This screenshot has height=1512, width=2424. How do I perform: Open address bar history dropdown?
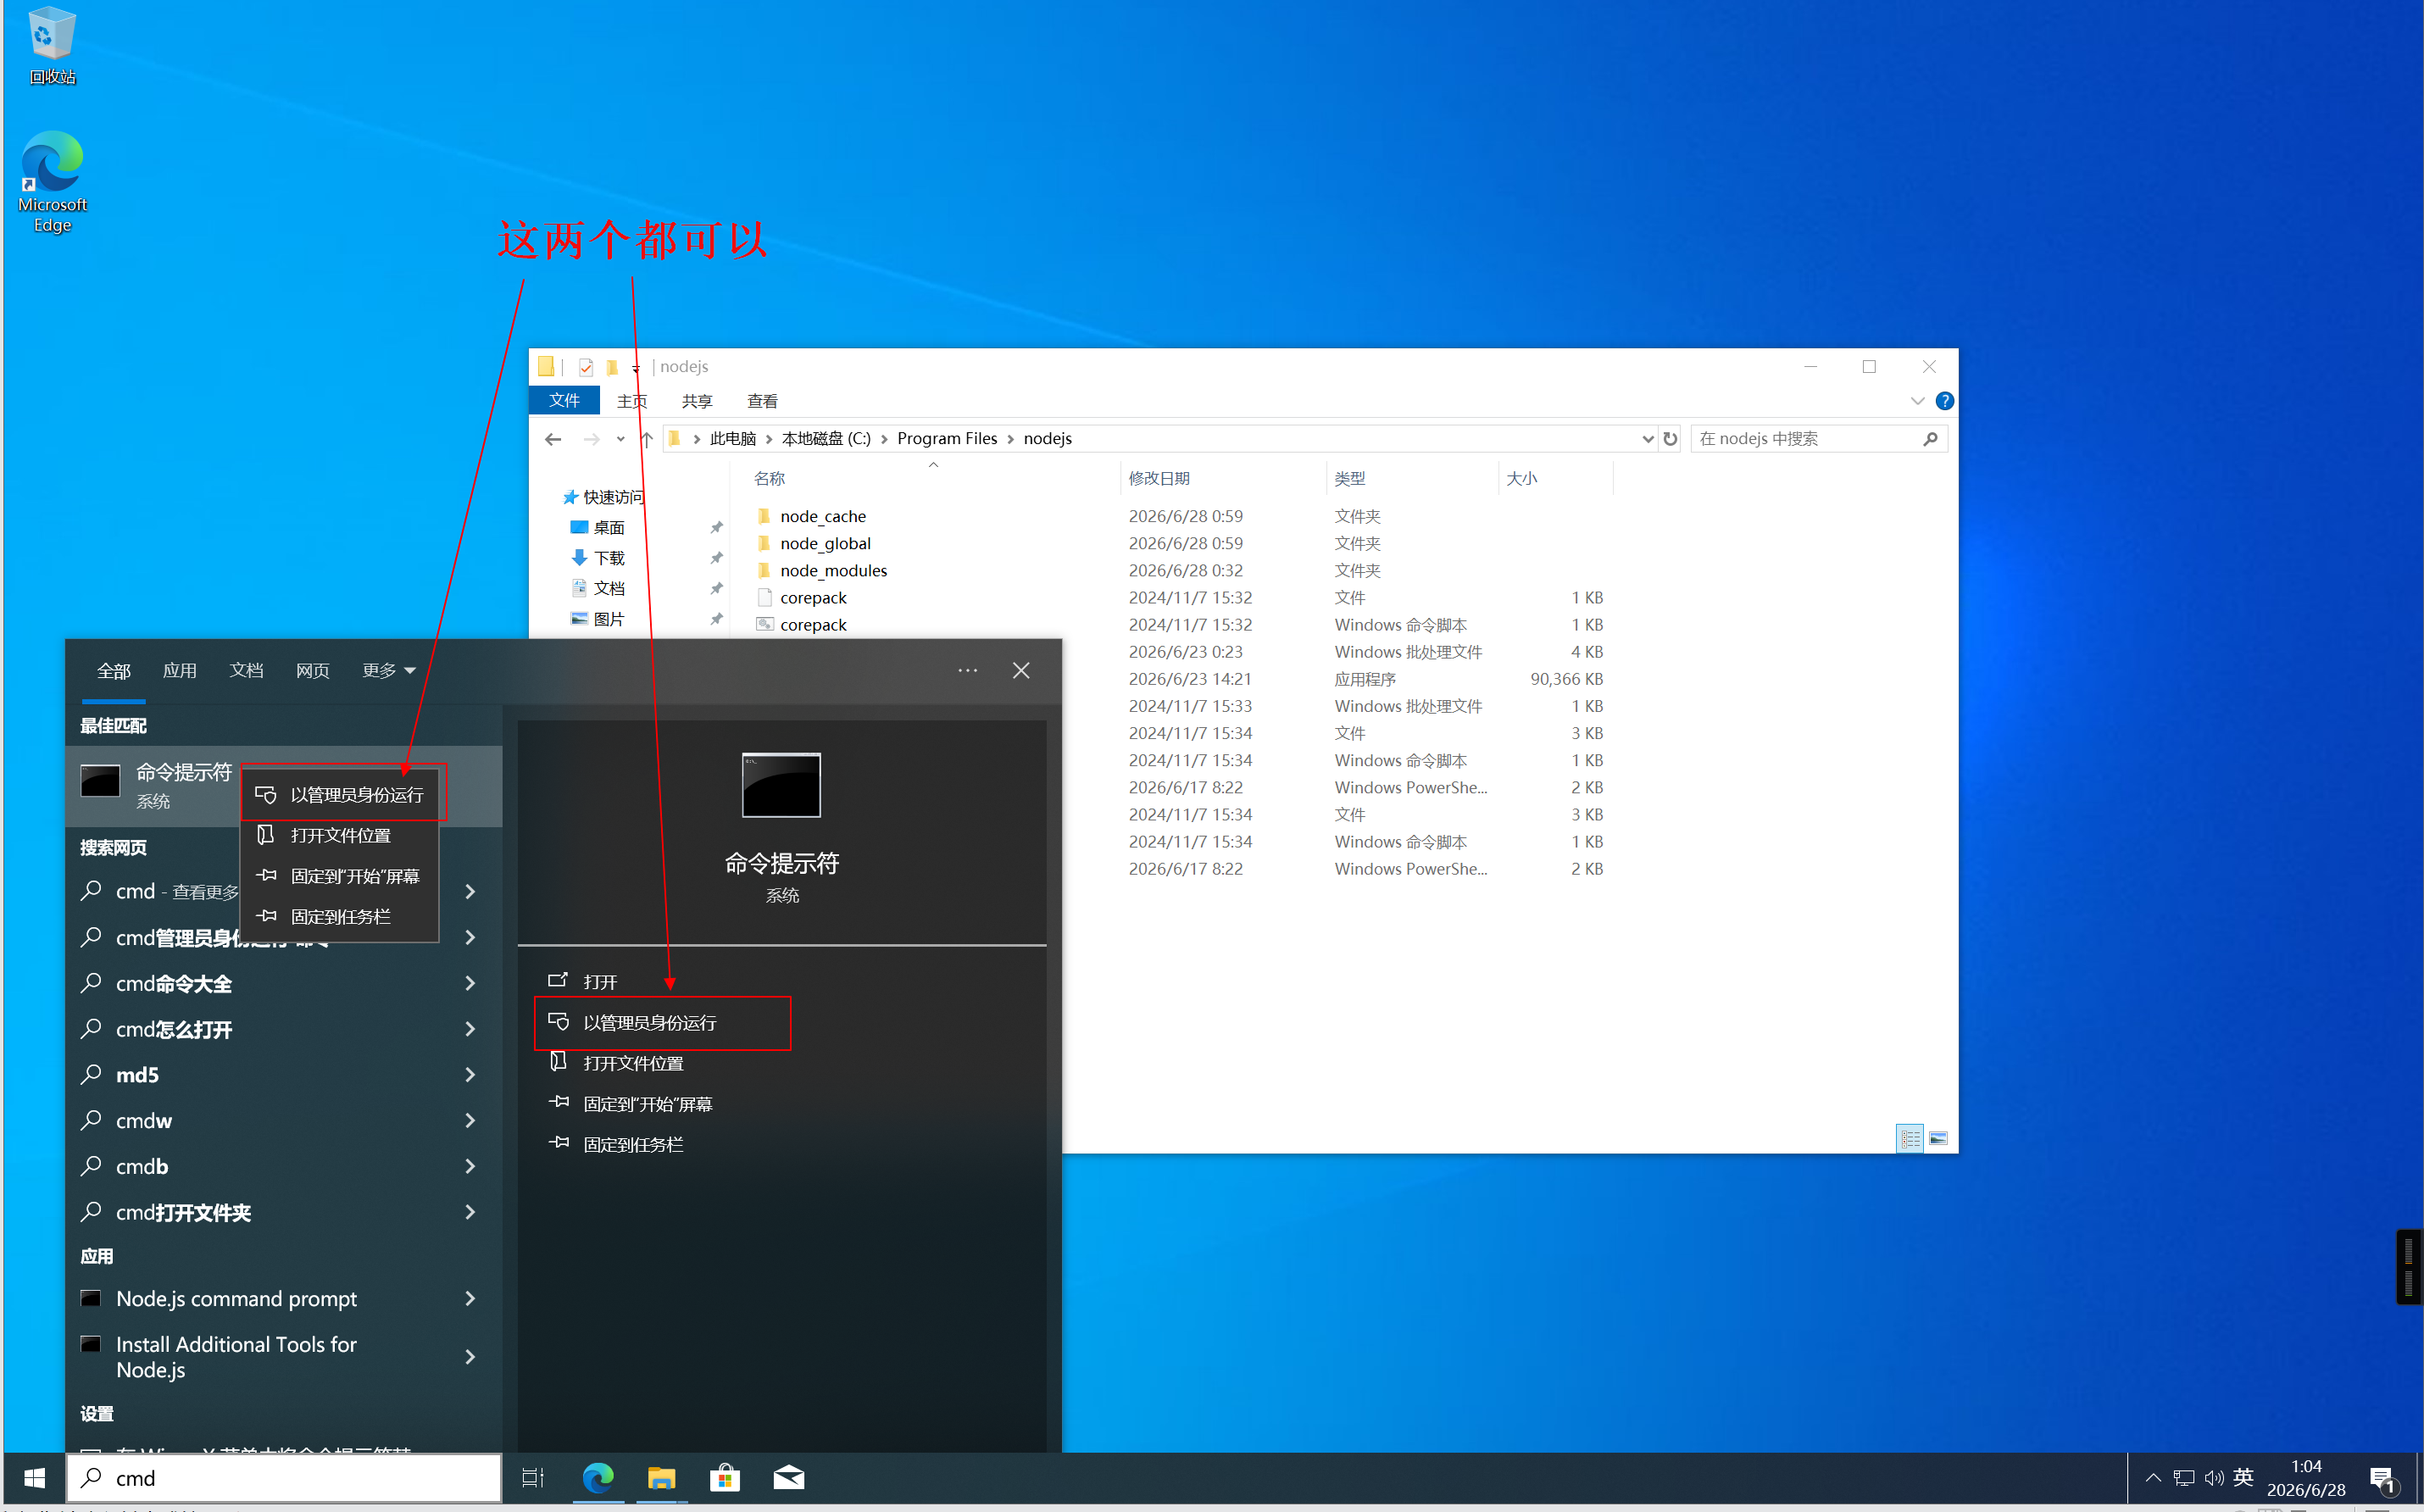pyautogui.click(x=1647, y=439)
